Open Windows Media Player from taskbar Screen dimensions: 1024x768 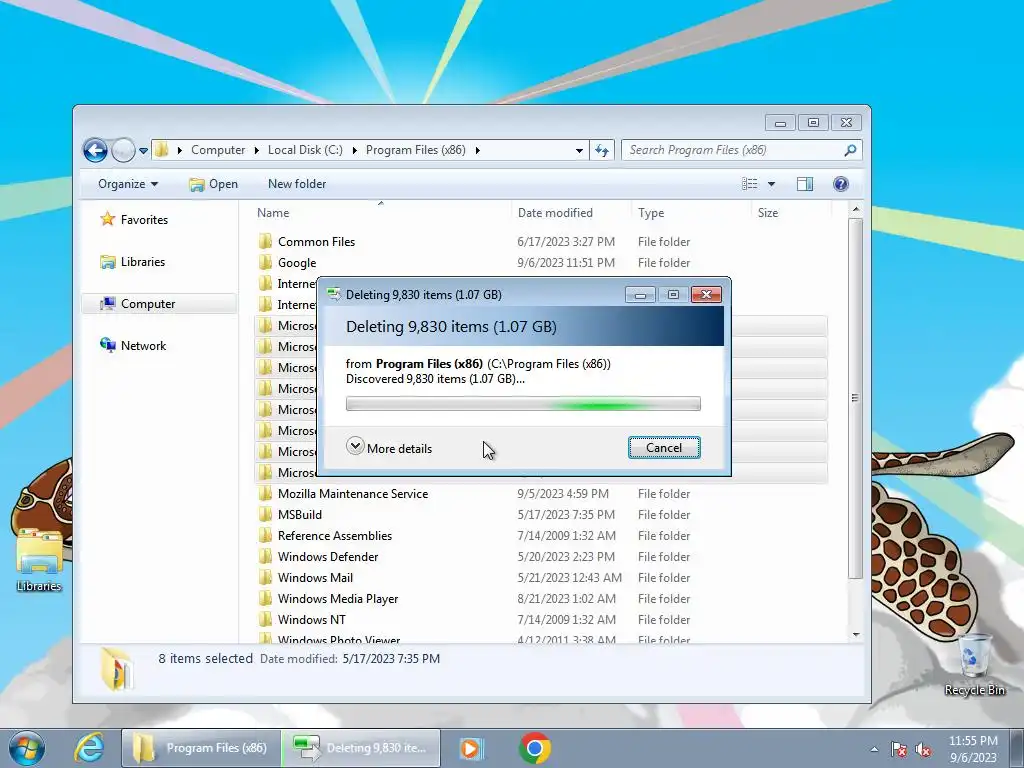coord(470,748)
